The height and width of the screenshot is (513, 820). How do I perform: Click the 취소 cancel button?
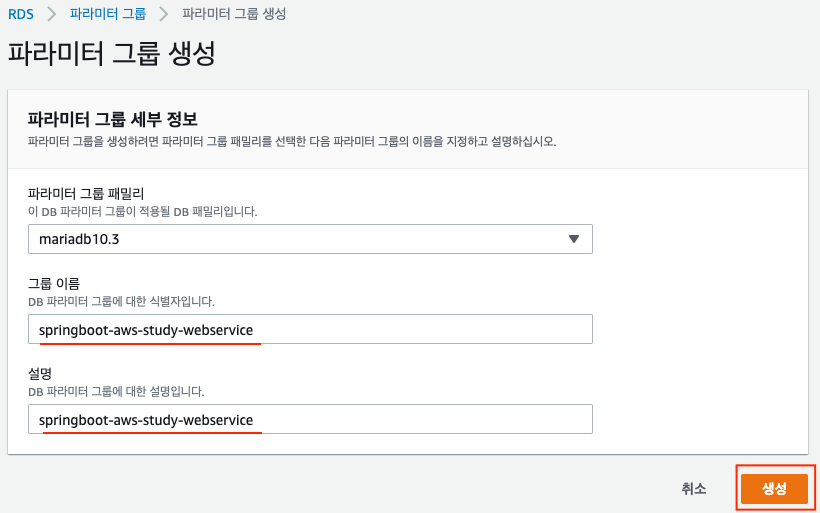693,488
